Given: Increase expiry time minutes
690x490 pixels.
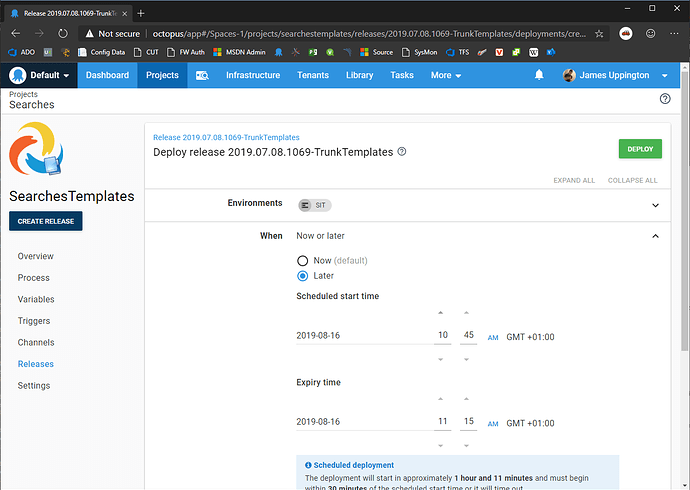Looking at the screenshot, I should click(x=466, y=399).
